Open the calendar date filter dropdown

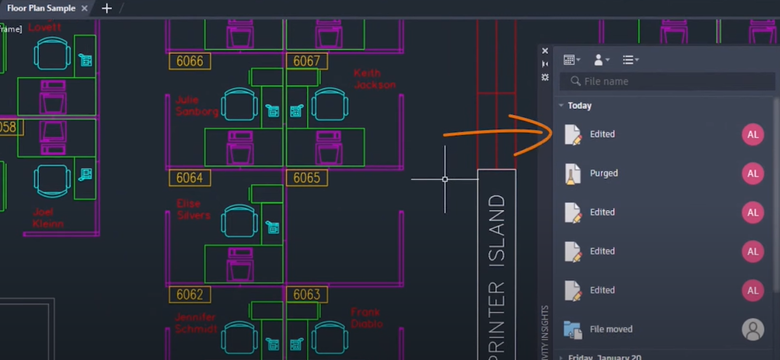pyautogui.click(x=572, y=60)
